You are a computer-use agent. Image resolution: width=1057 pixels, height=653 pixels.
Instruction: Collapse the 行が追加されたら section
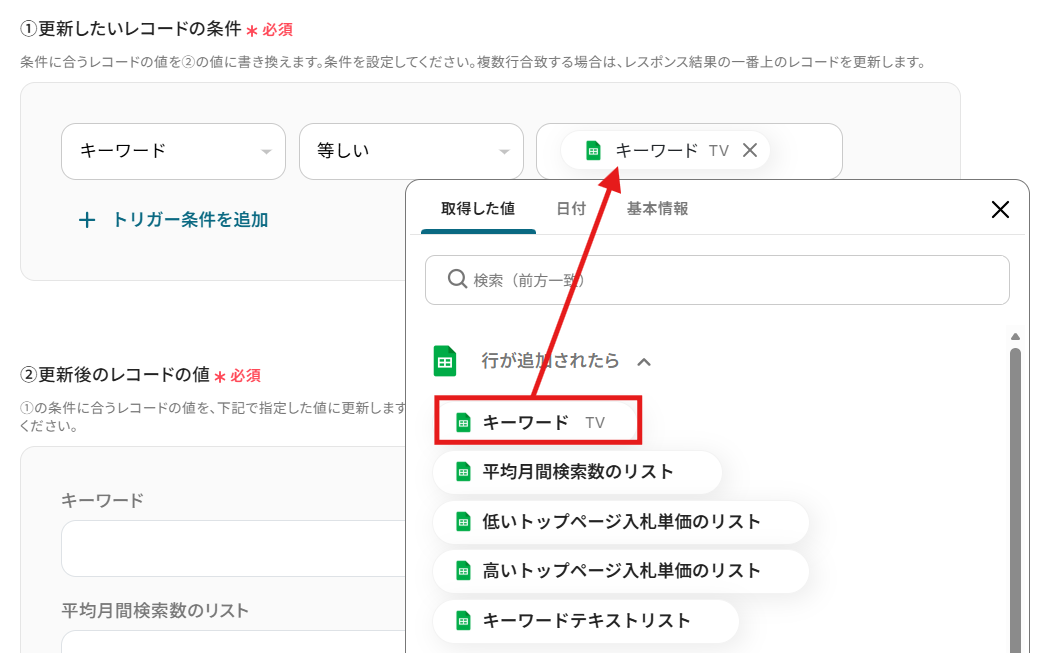[x=644, y=361]
